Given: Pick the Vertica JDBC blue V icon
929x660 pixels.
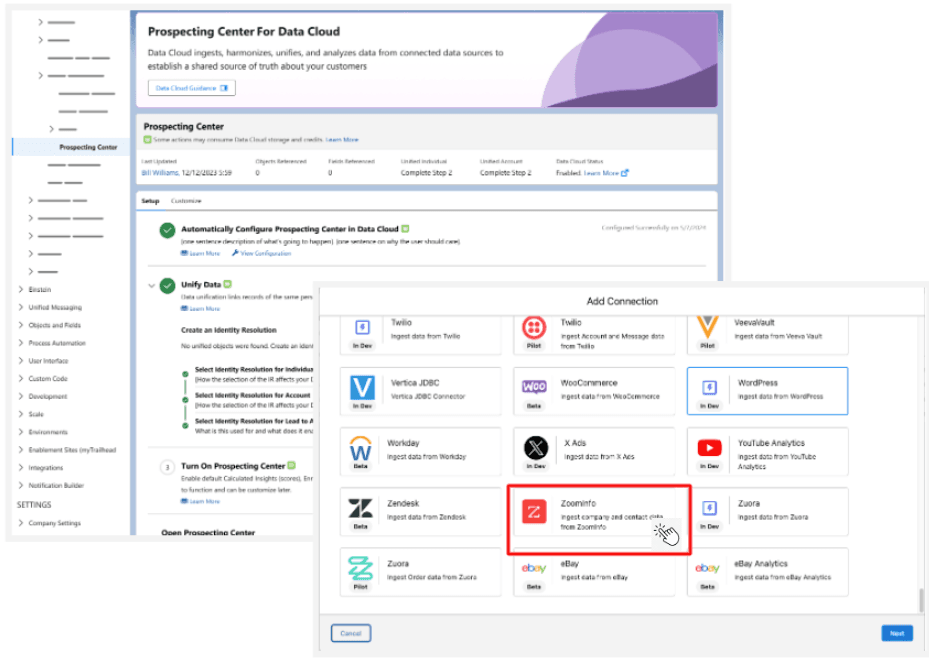Looking at the screenshot, I should (362, 387).
